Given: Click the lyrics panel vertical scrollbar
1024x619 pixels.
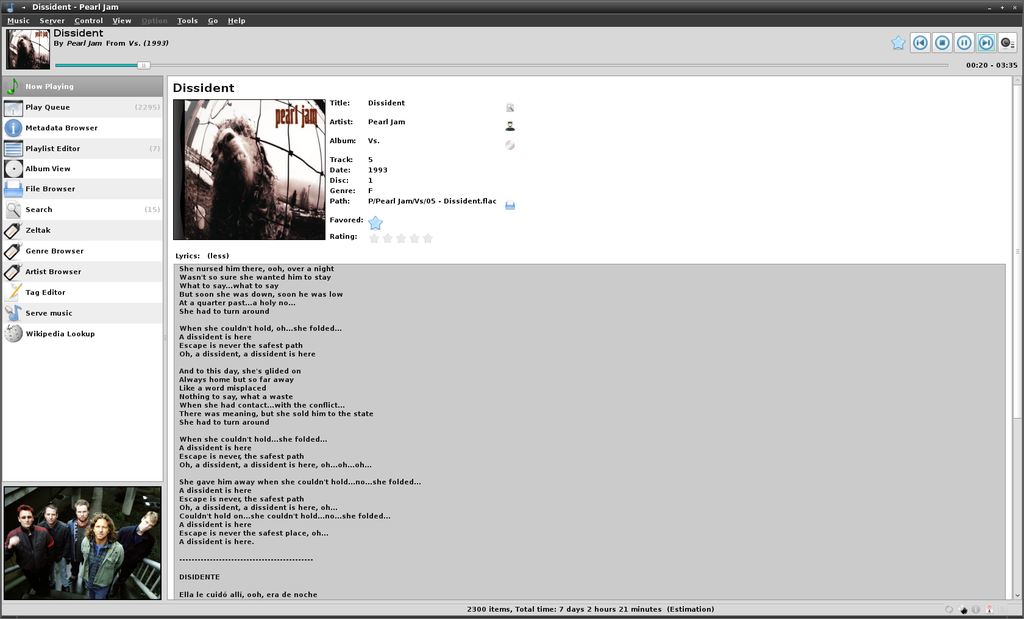Looking at the screenshot, I should tap(1017, 337).
